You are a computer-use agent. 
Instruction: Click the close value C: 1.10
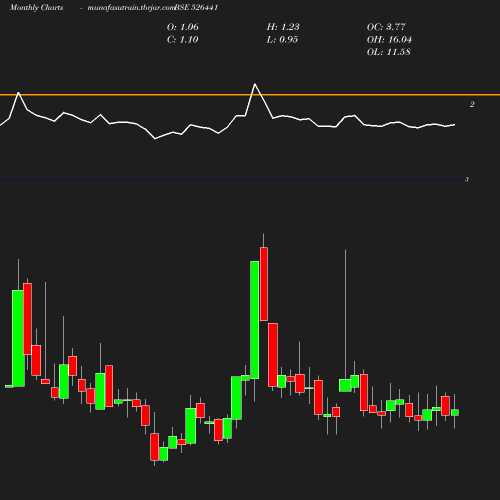click(x=183, y=40)
